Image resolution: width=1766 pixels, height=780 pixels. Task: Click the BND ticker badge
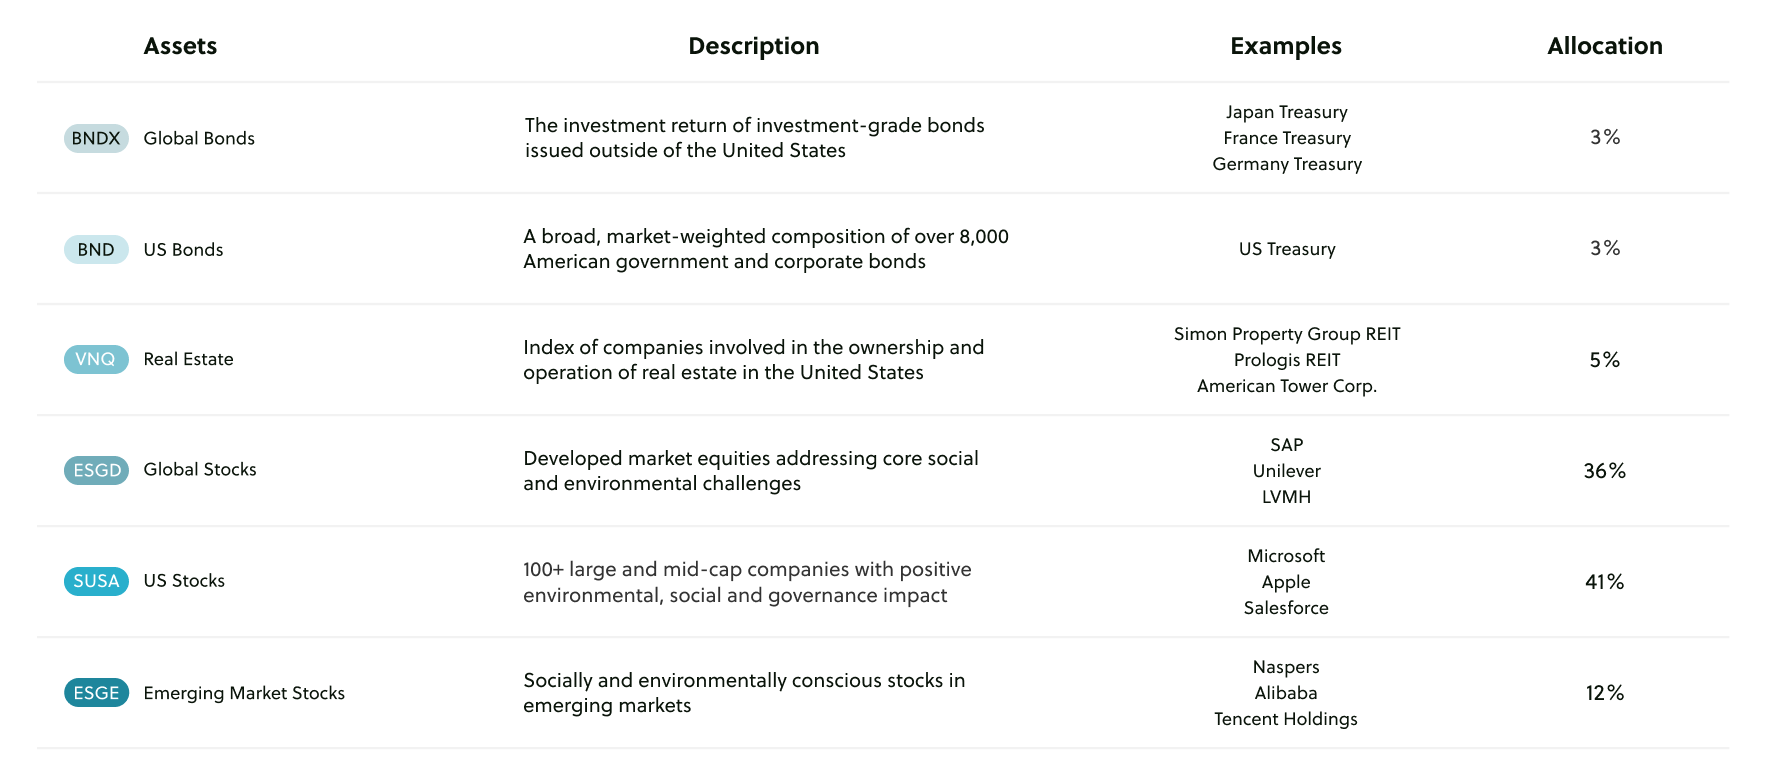96,249
